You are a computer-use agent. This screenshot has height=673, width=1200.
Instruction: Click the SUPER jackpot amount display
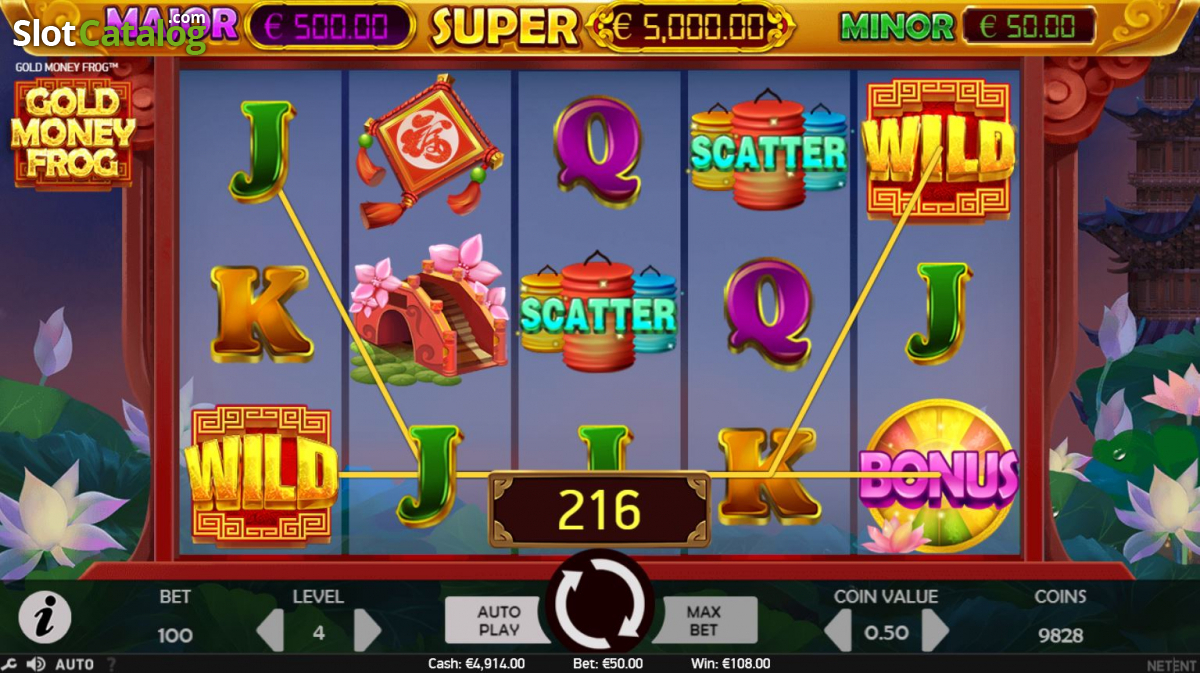(691, 27)
